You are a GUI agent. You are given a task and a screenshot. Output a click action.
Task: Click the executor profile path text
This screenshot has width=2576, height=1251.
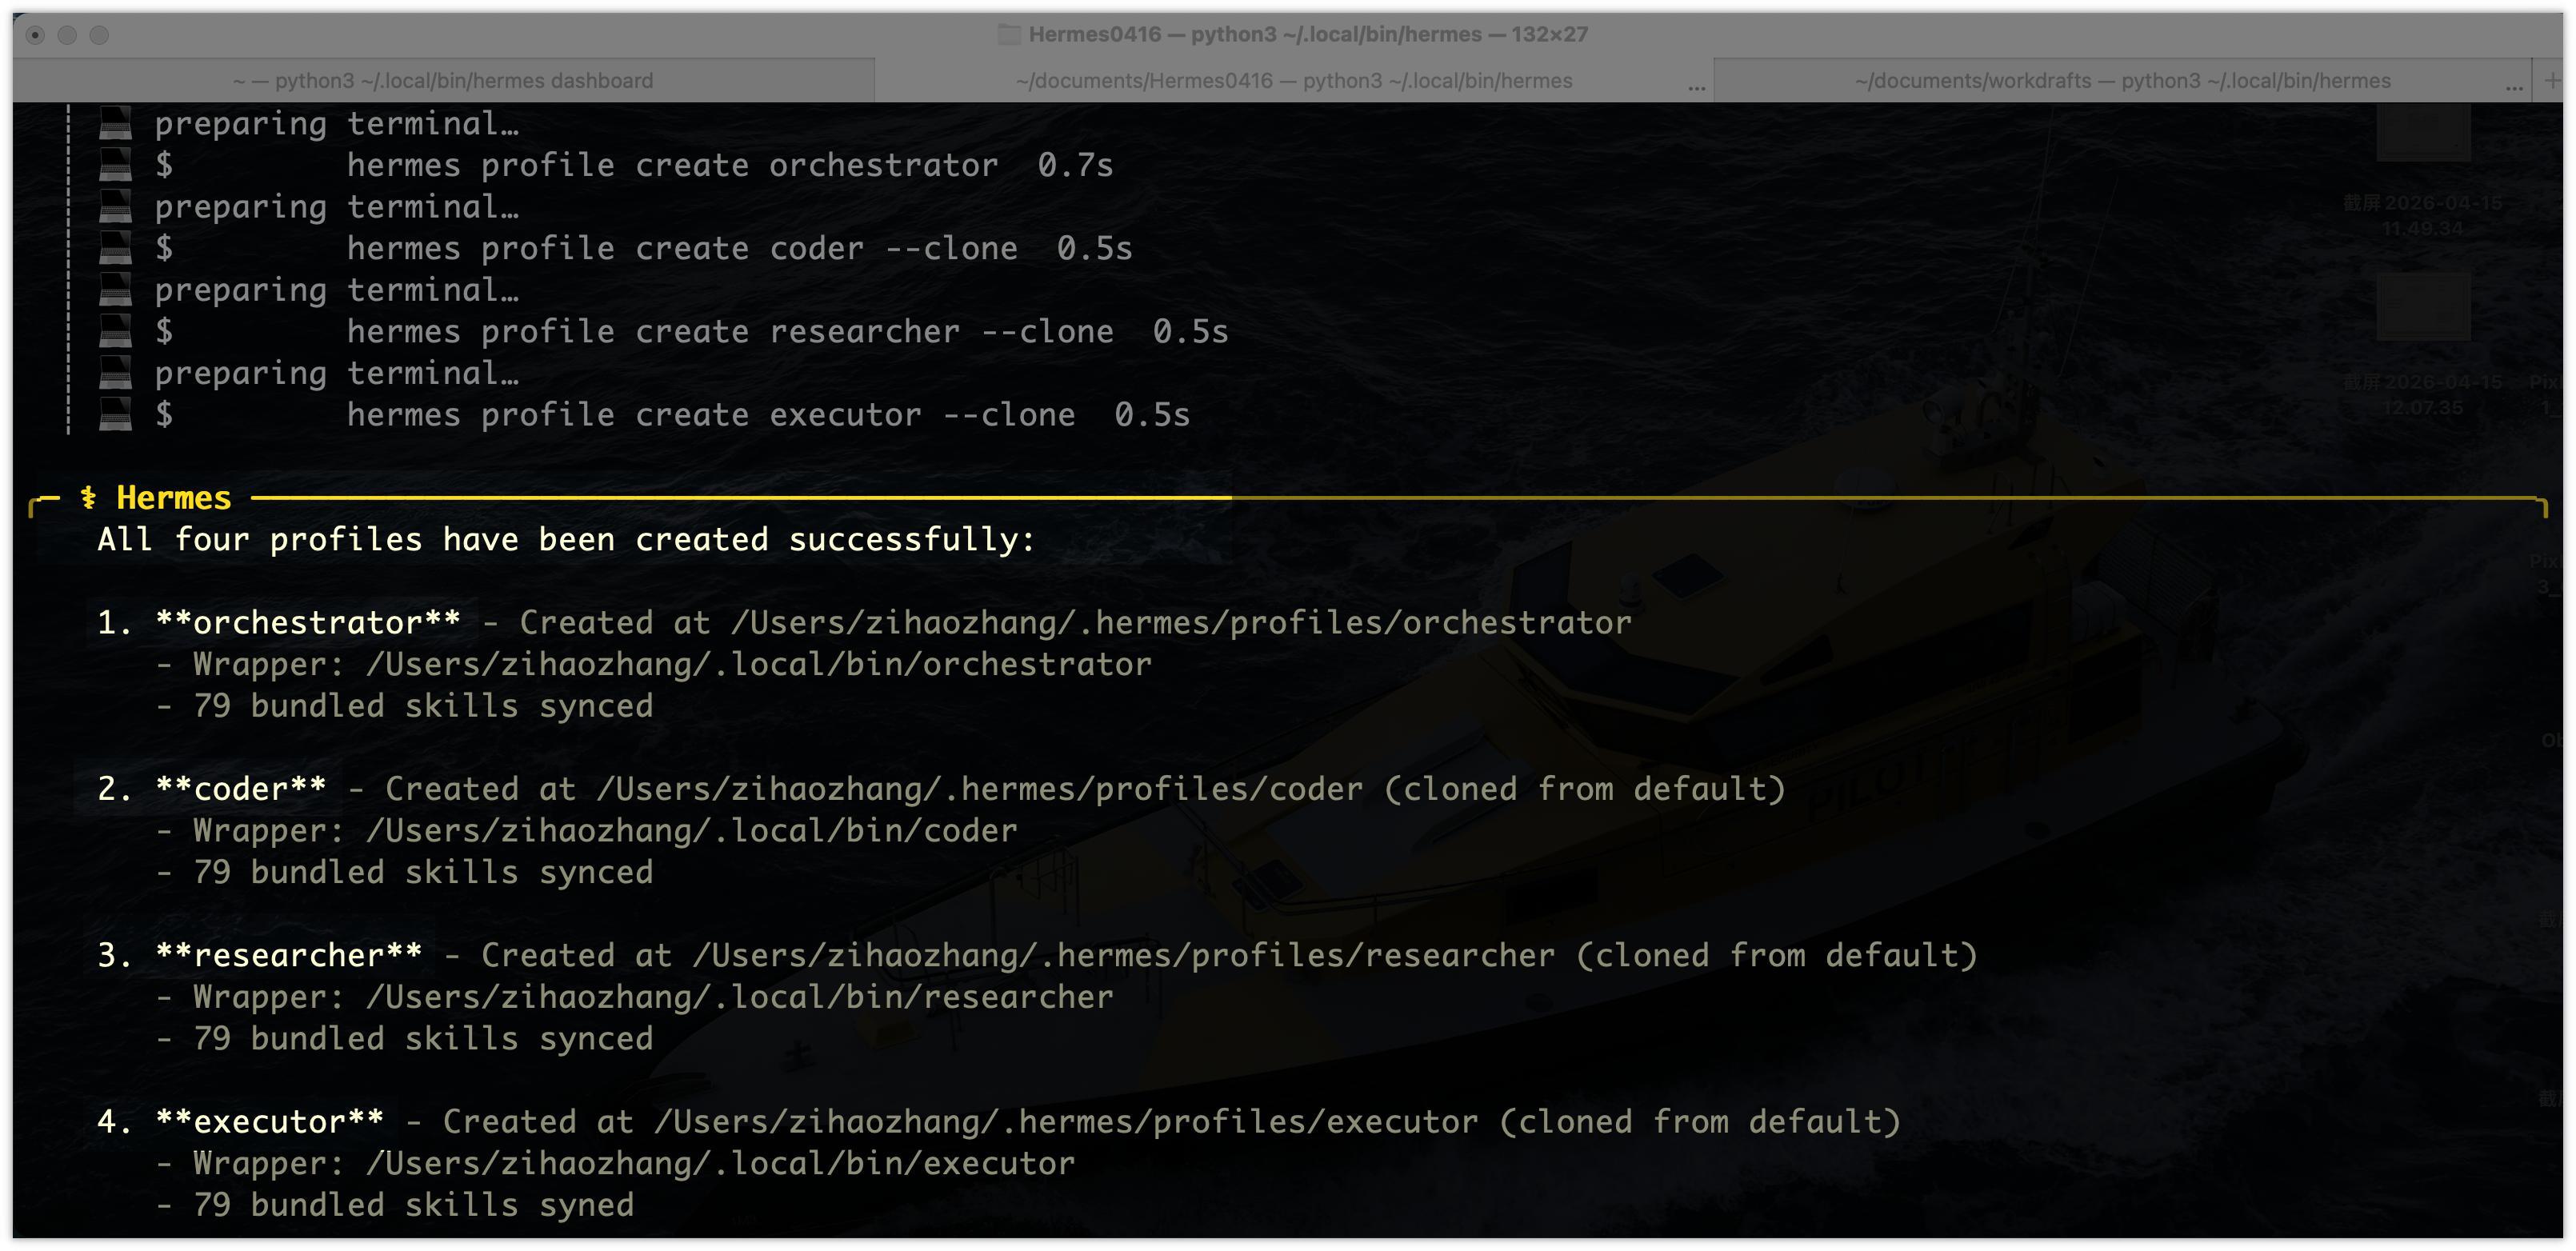tap(1065, 1122)
